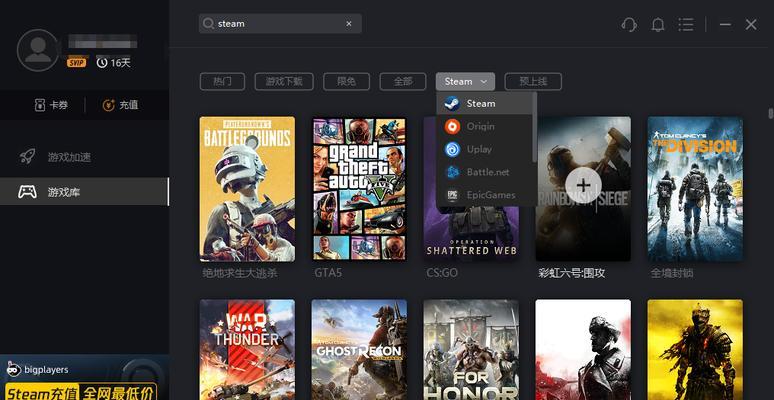
Task: Open 游戏加速 sidebar section
Action: [84, 157]
